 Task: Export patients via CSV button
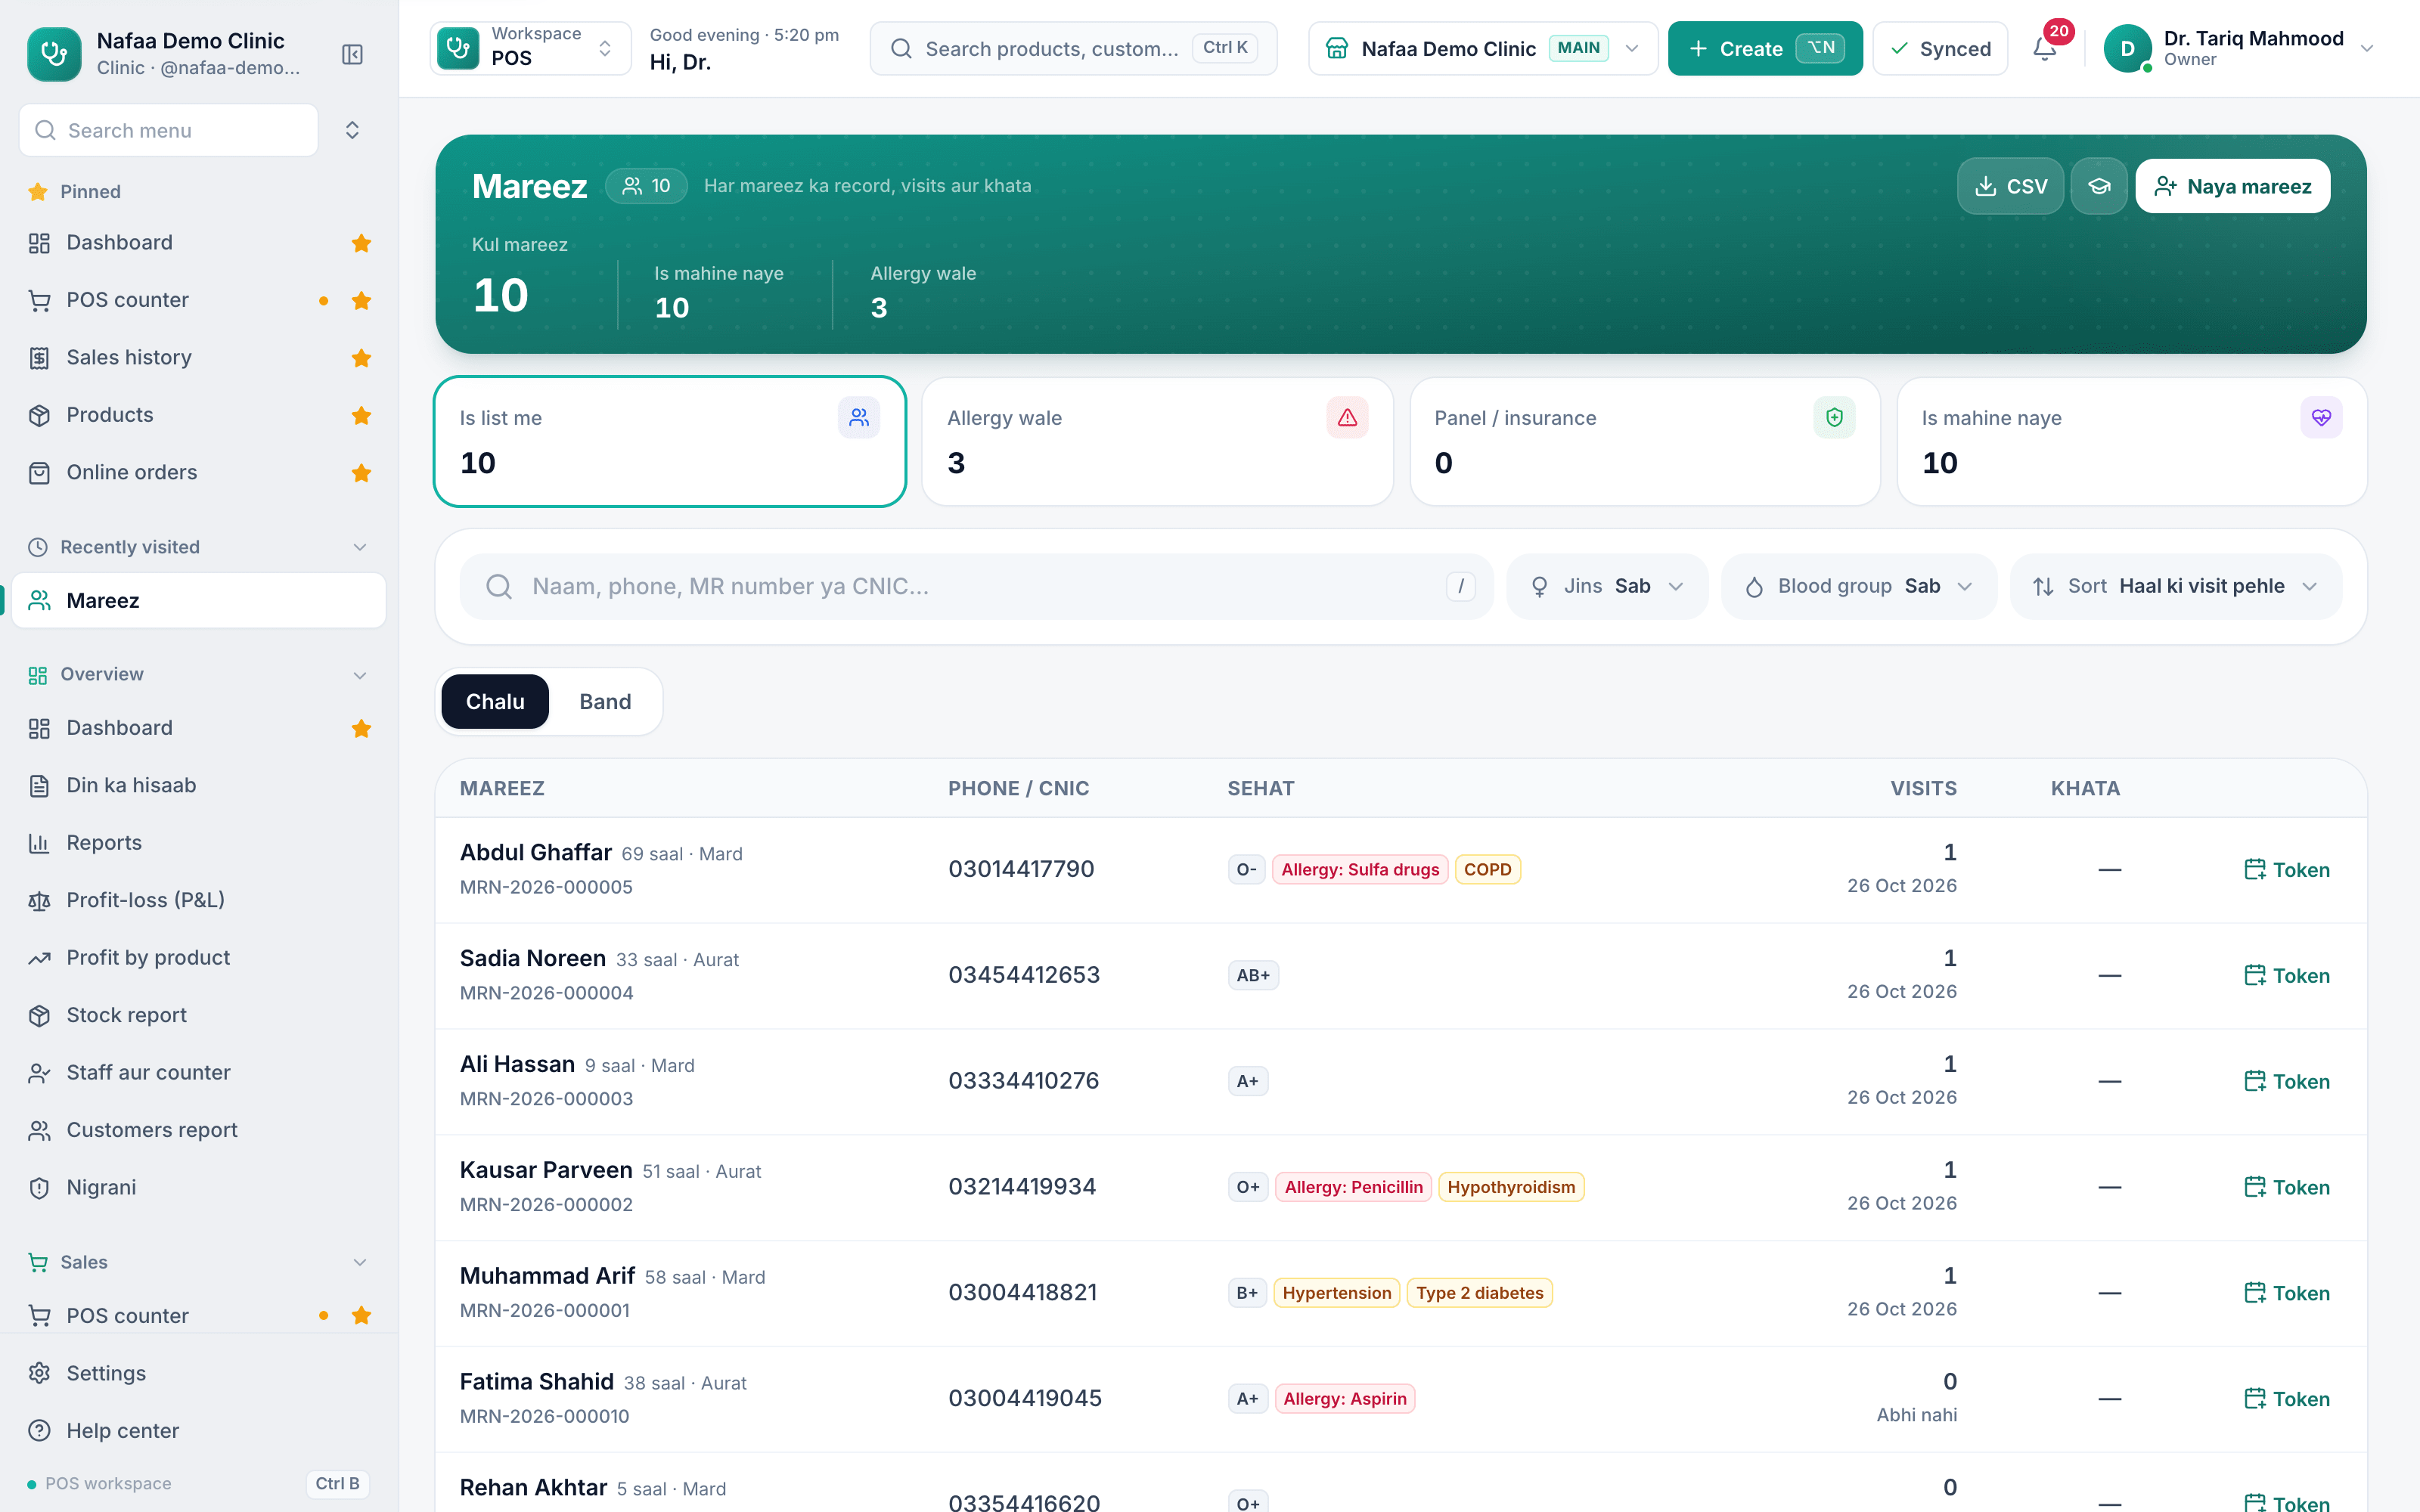pos(2010,186)
